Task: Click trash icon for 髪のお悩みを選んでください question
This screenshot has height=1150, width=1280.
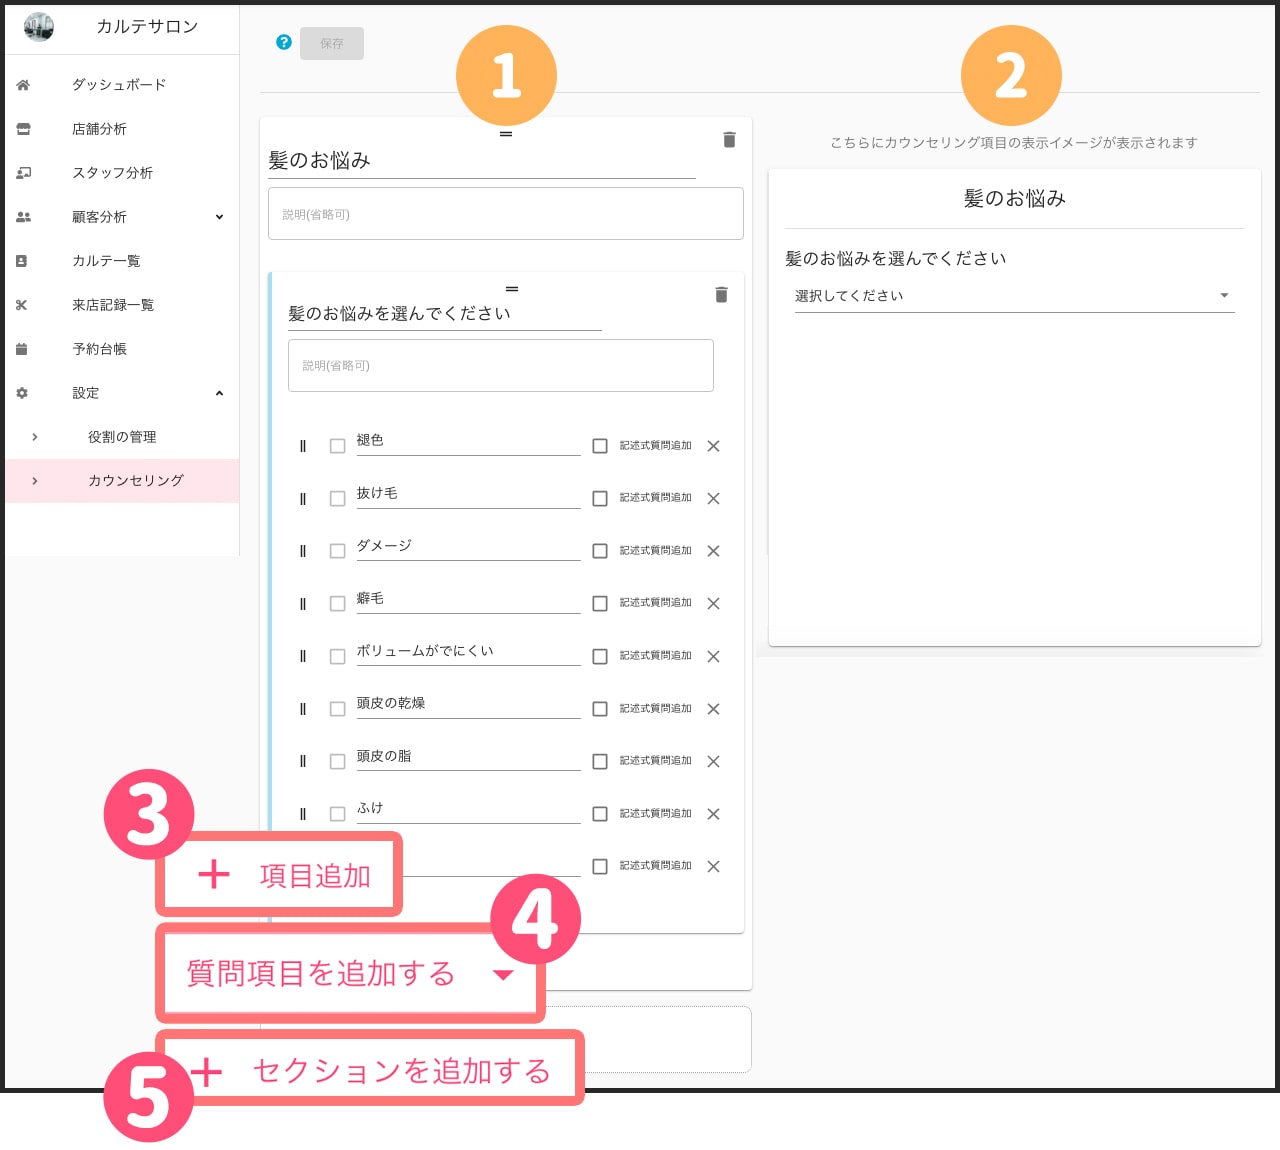Action: click(x=721, y=295)
